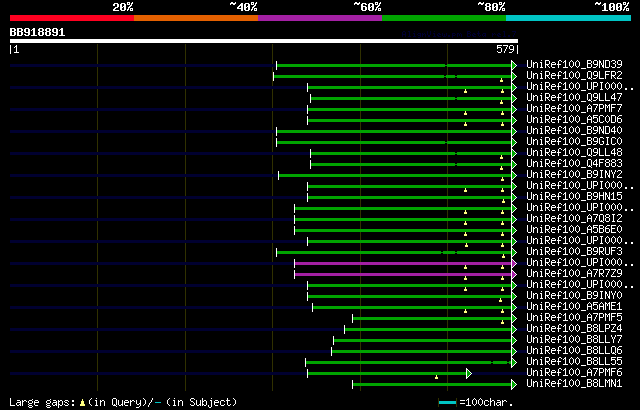Screen dimensions: 640x410
Task: Click the cyan ~100% identity legend segment
Action: coord(569,18)
